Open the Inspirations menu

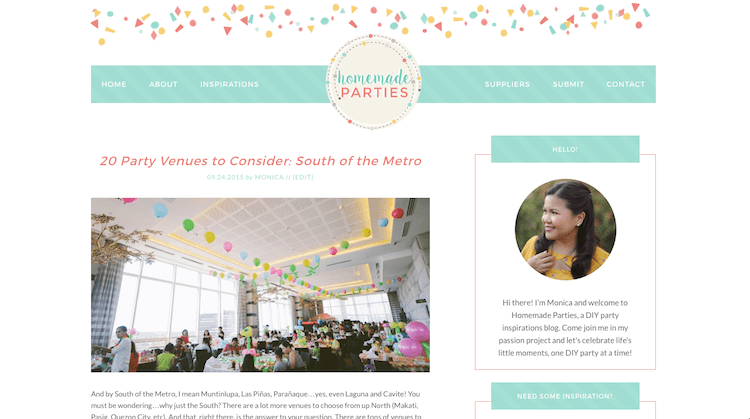229,84
